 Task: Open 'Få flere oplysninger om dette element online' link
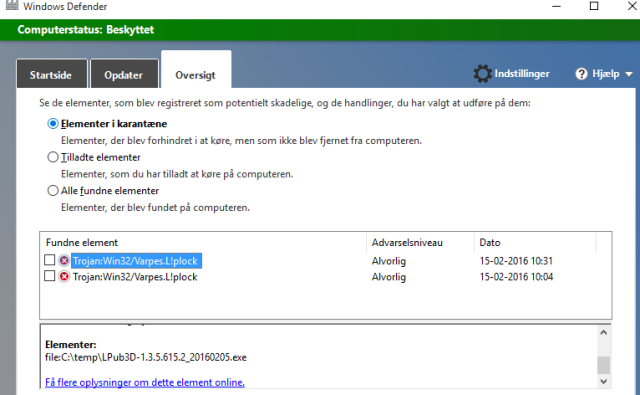(145, 383)
